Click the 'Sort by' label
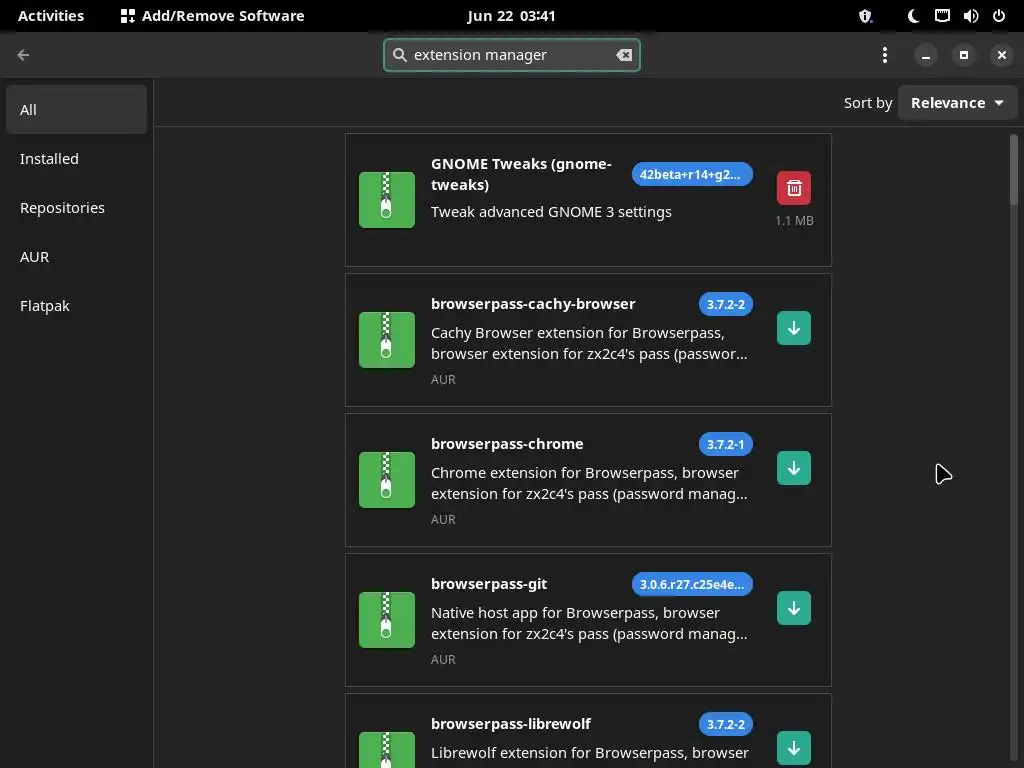Image resolution: width=1024 pixels, height=768 pixels. [867, 103]
